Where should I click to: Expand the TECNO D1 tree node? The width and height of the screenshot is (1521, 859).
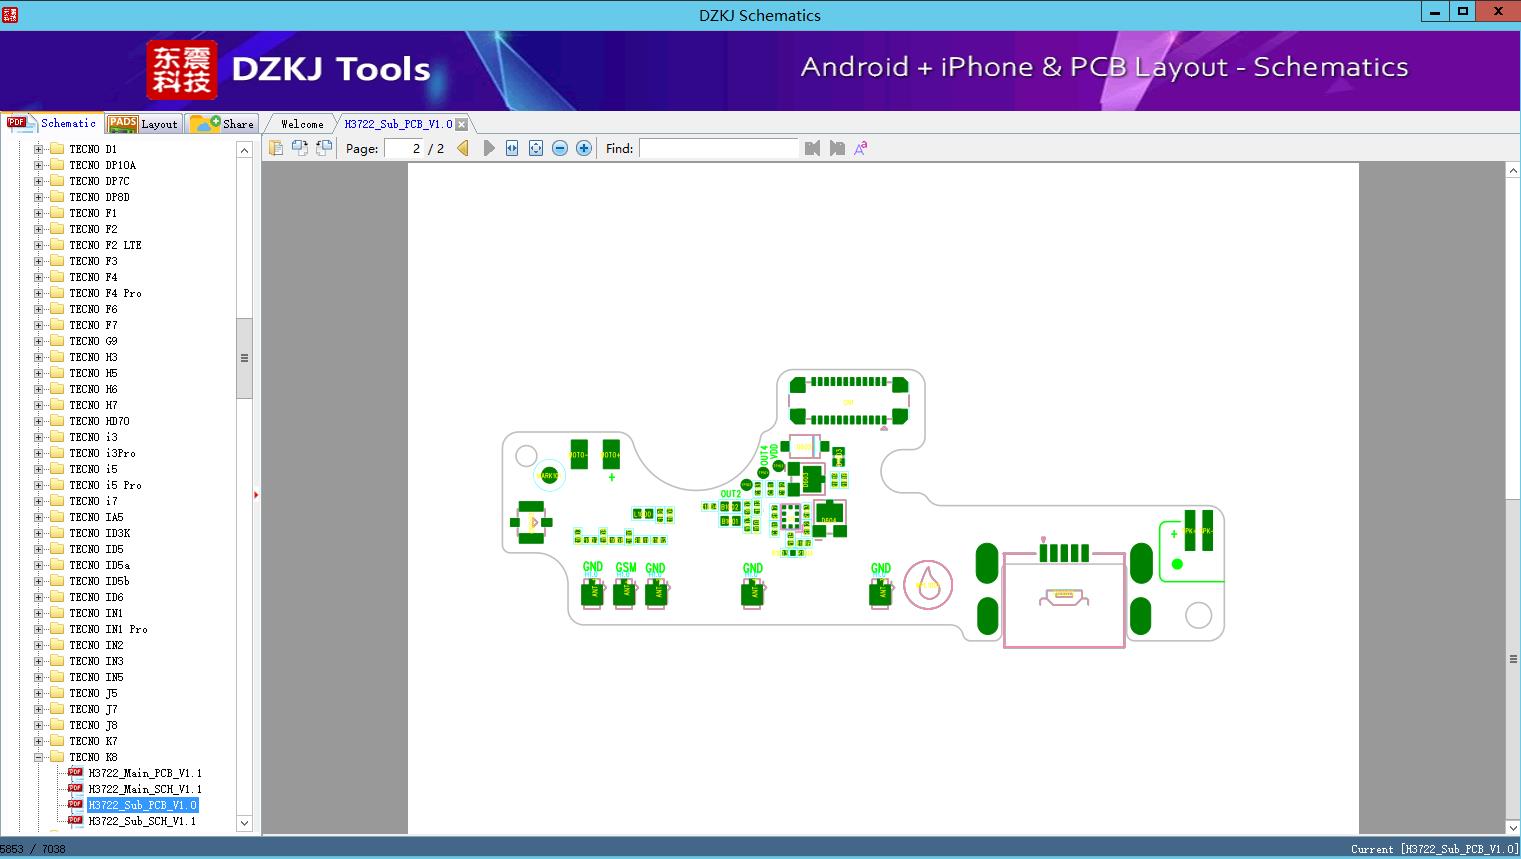(39, 149)
